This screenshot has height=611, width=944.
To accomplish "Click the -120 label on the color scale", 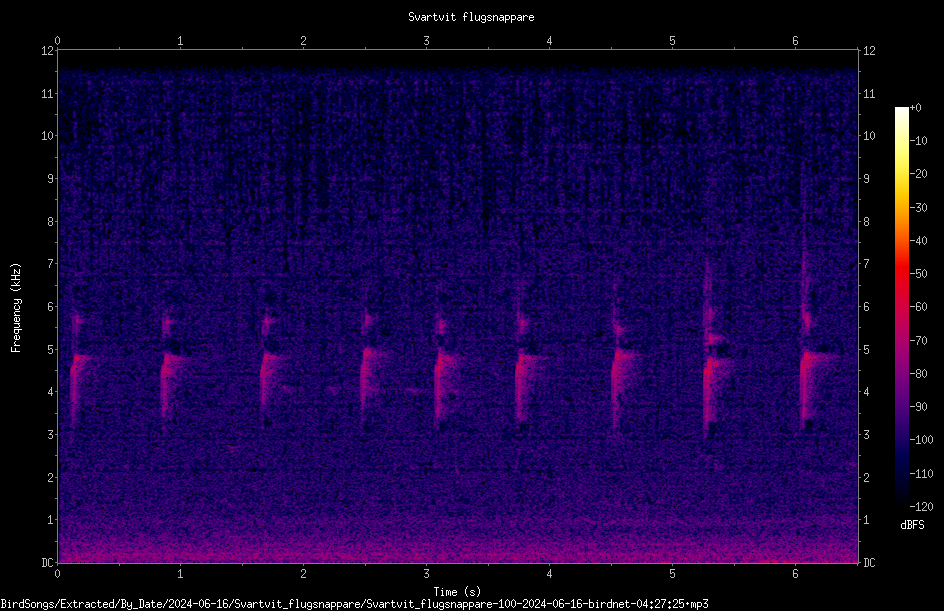I will click(x=921, y=506).
